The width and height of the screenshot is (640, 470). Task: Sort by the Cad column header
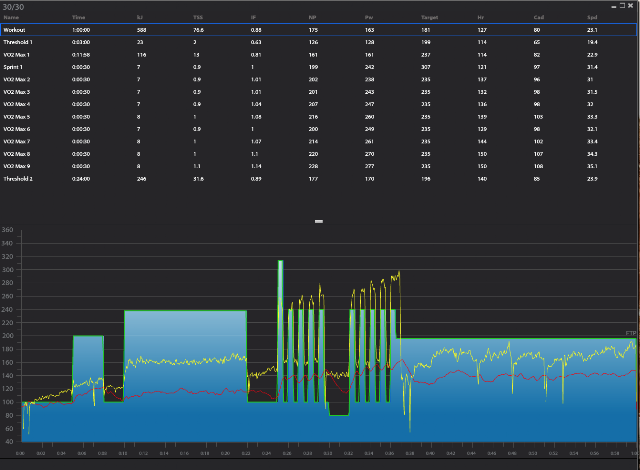(x=539, y=18)
